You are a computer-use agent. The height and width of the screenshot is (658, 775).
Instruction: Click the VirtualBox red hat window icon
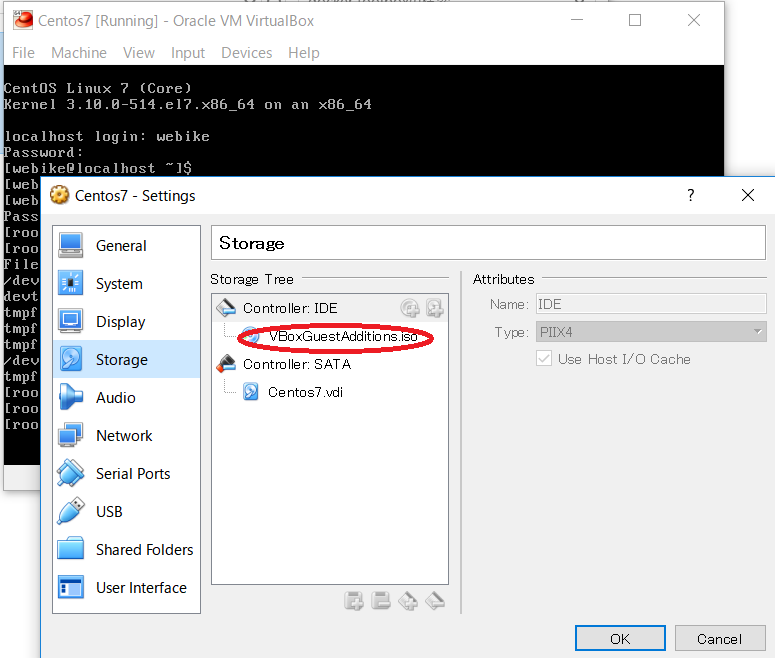click(x=23, y=20)
